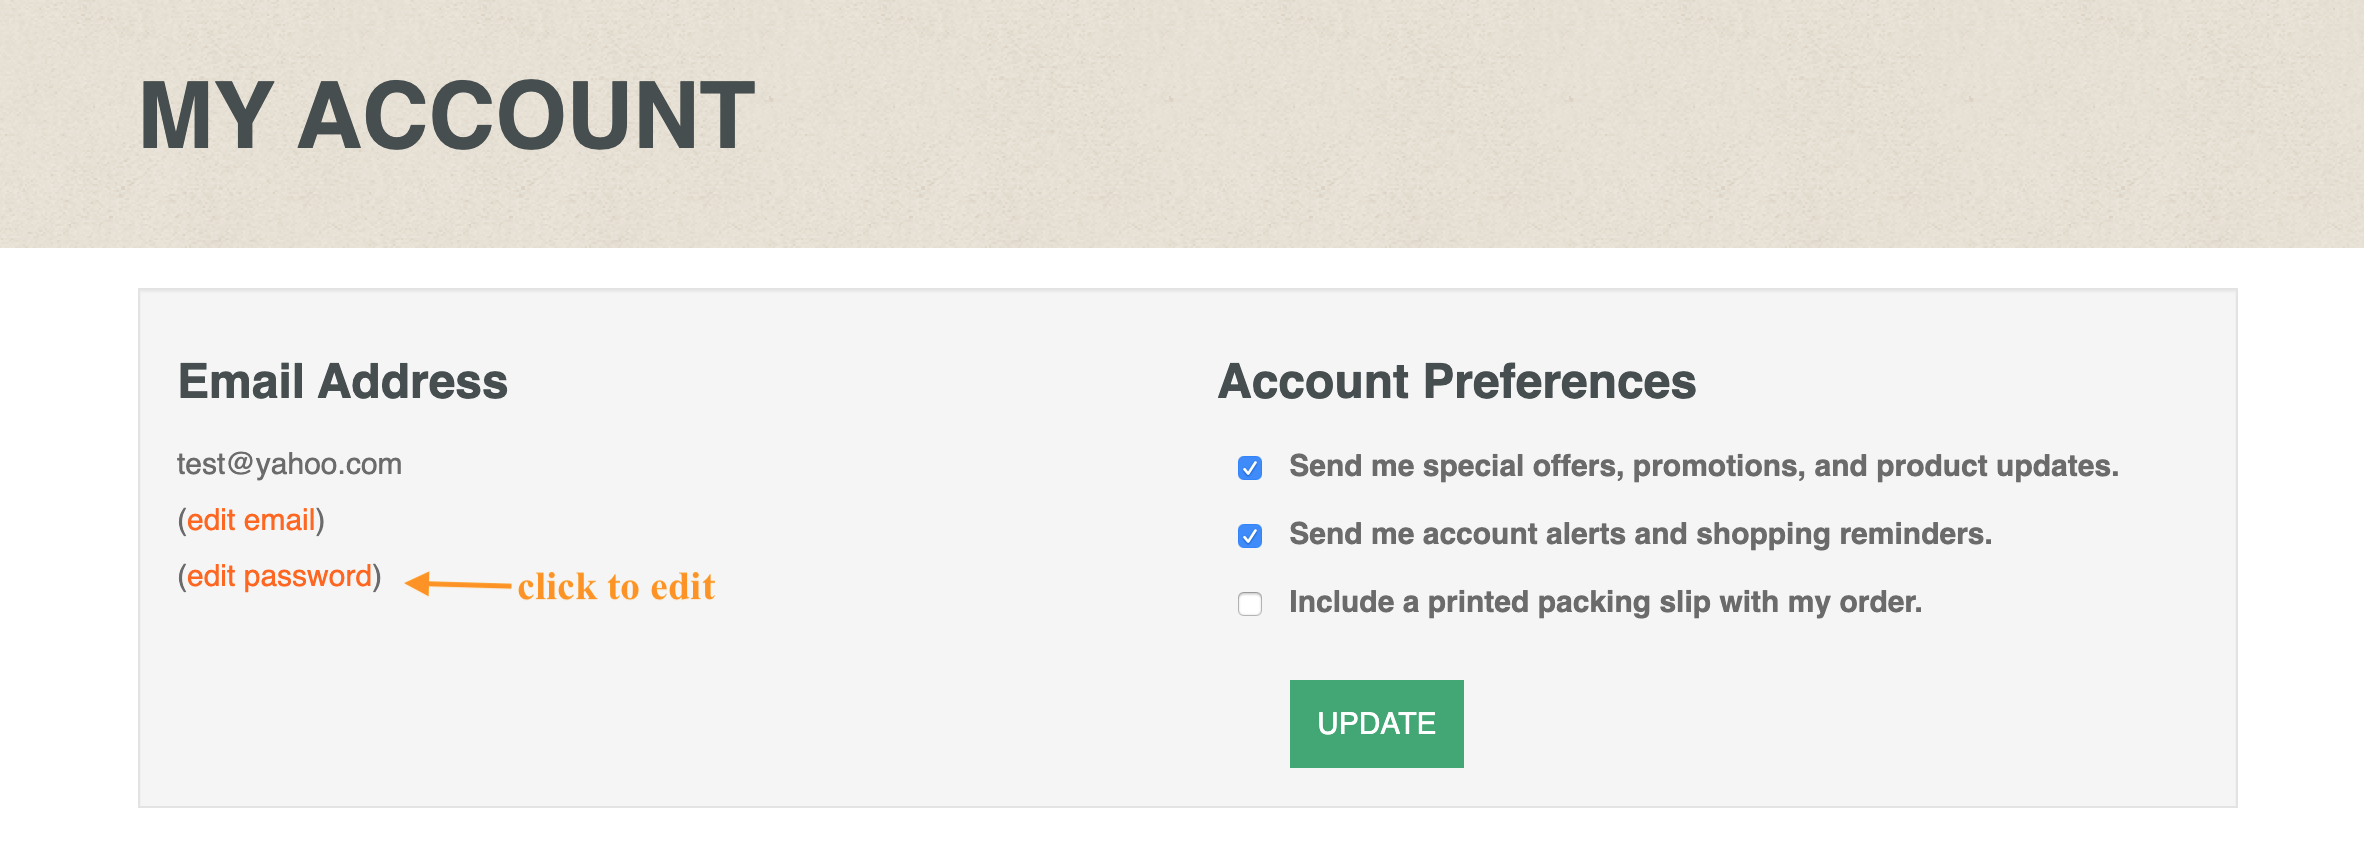Click the orange arrow pointing at edit password
The image size is (2364, 848).
coord(458,584)
